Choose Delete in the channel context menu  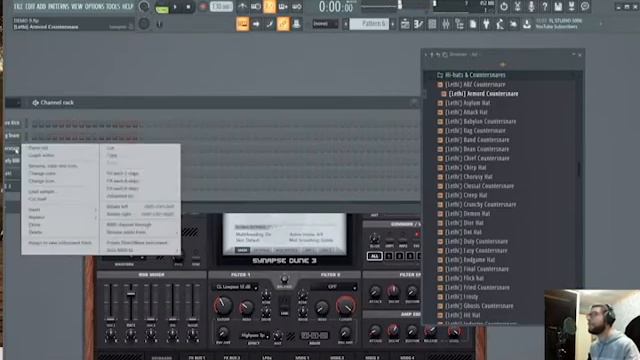coord(36,232)
